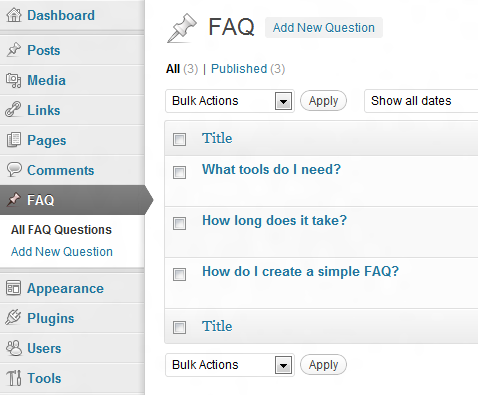Screen dimensions: 478x395
Task: Click the Links chain icon
Action: [x=13, y=110]
